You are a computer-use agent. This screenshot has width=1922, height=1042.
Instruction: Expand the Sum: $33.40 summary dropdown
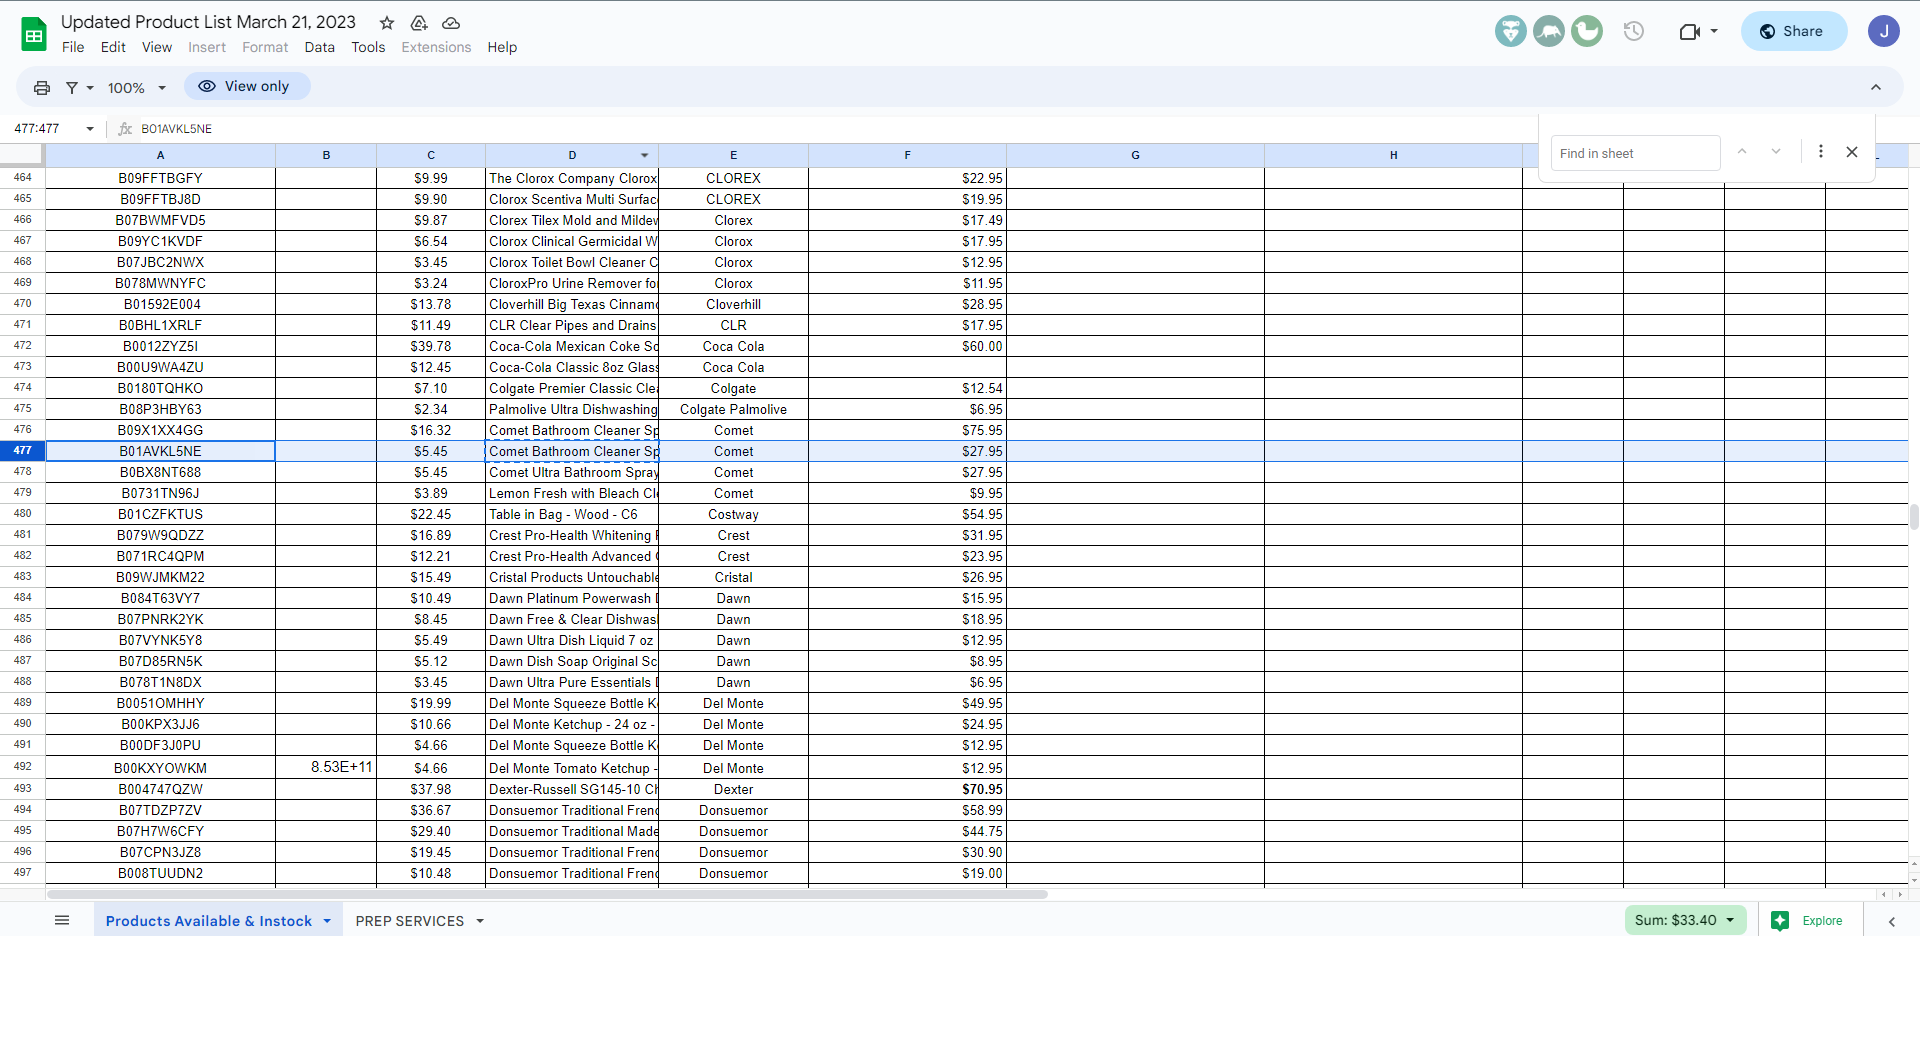[x=1730, y=921]
